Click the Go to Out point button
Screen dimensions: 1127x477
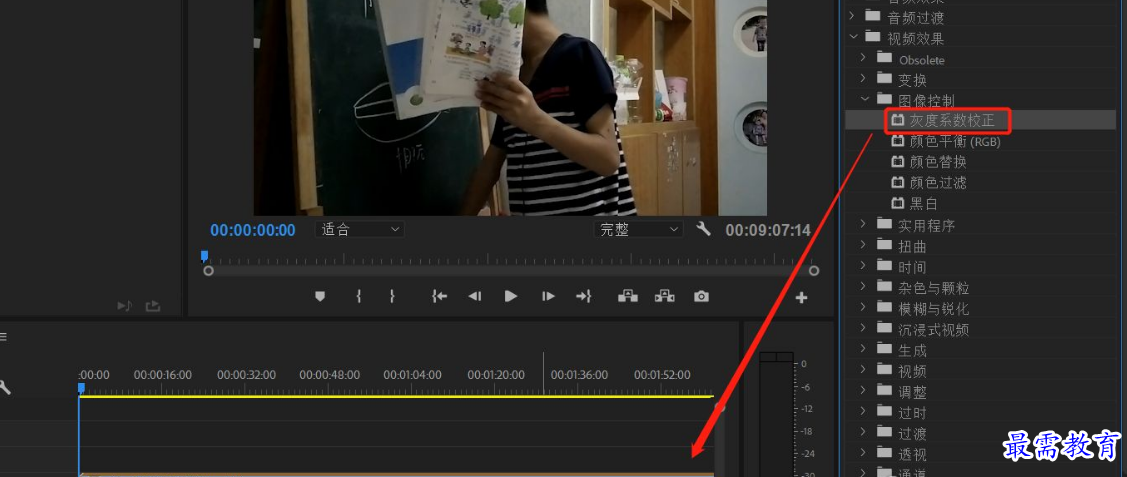click(583, 296)
